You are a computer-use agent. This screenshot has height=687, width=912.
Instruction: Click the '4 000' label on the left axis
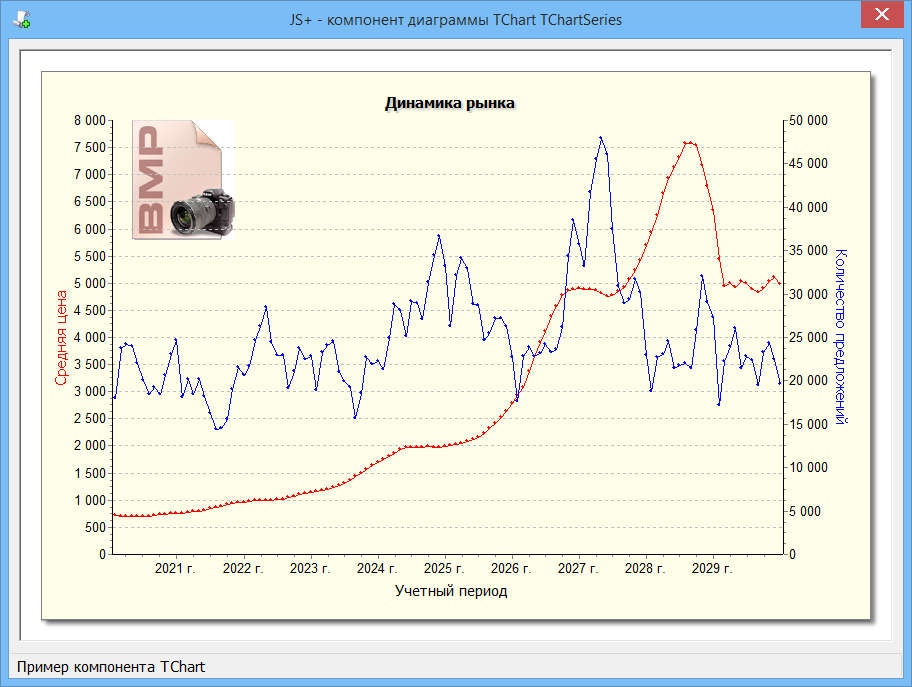coord(89,337)
